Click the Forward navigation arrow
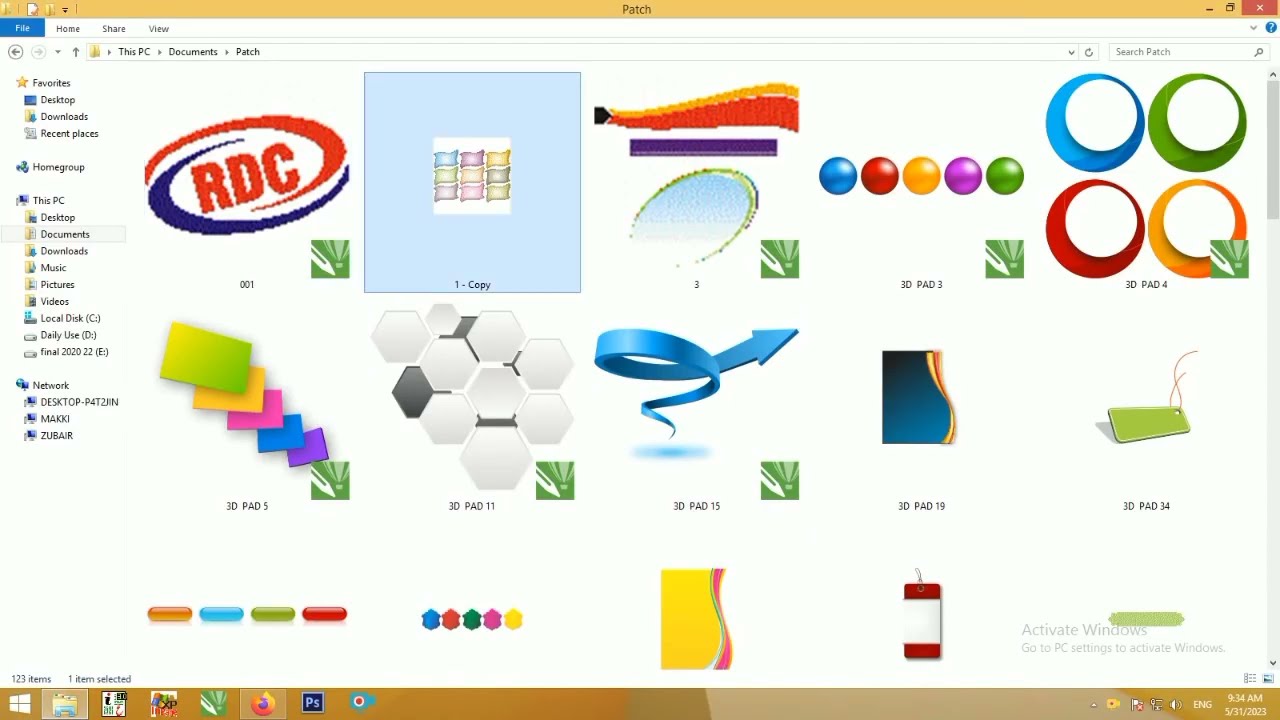This screenshot has height=720, width=1280. (38, 52)
